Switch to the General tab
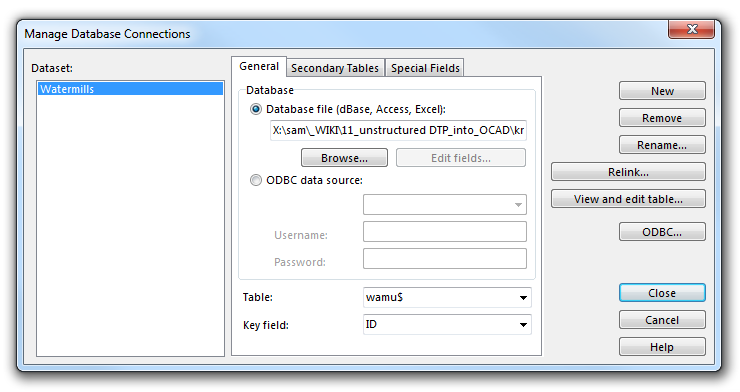The height and width of the screenshot is (392, 740). 259,67
